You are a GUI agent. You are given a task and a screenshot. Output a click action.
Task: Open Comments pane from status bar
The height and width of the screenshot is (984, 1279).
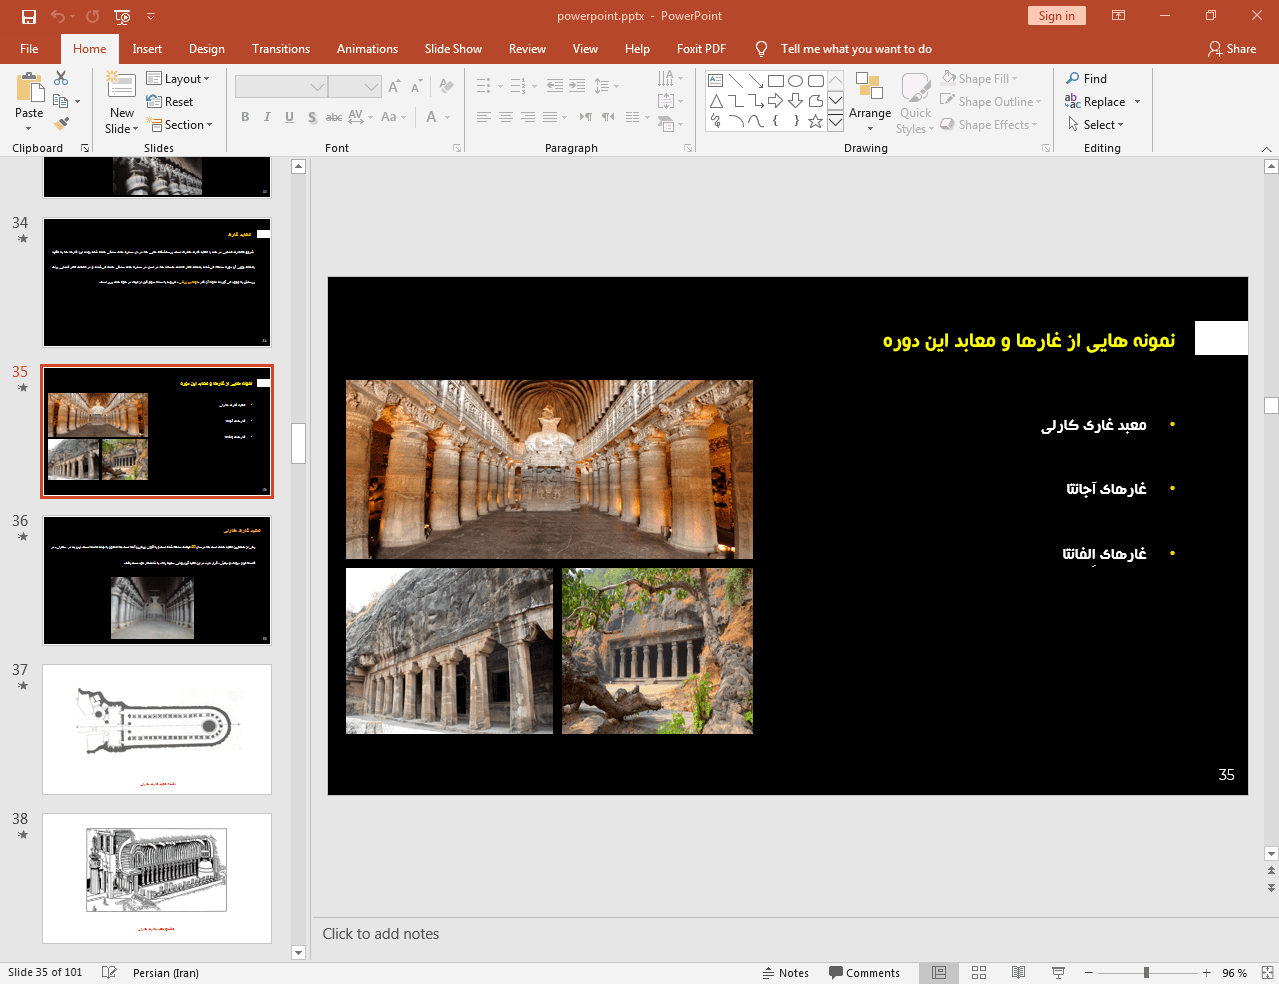pos(864,973)
